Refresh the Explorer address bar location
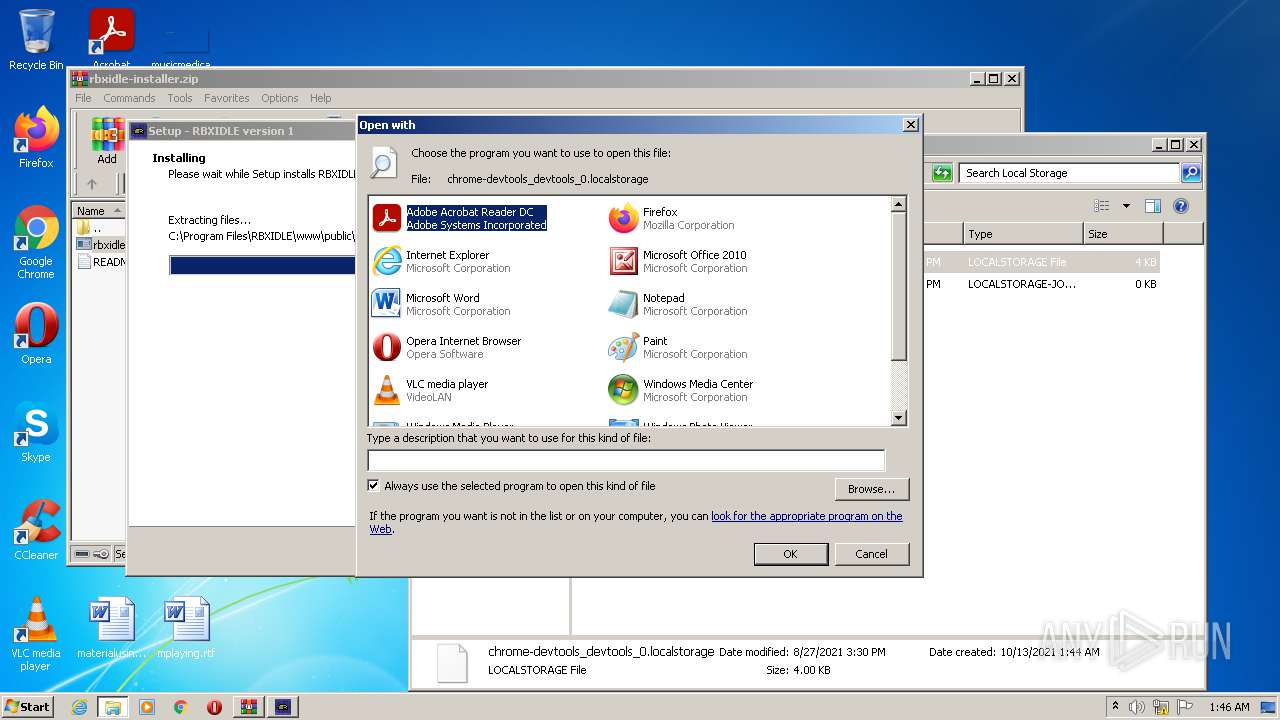The height and width of the screenshot is (720, 1280). pyautogui.click(x=942, y=173)
